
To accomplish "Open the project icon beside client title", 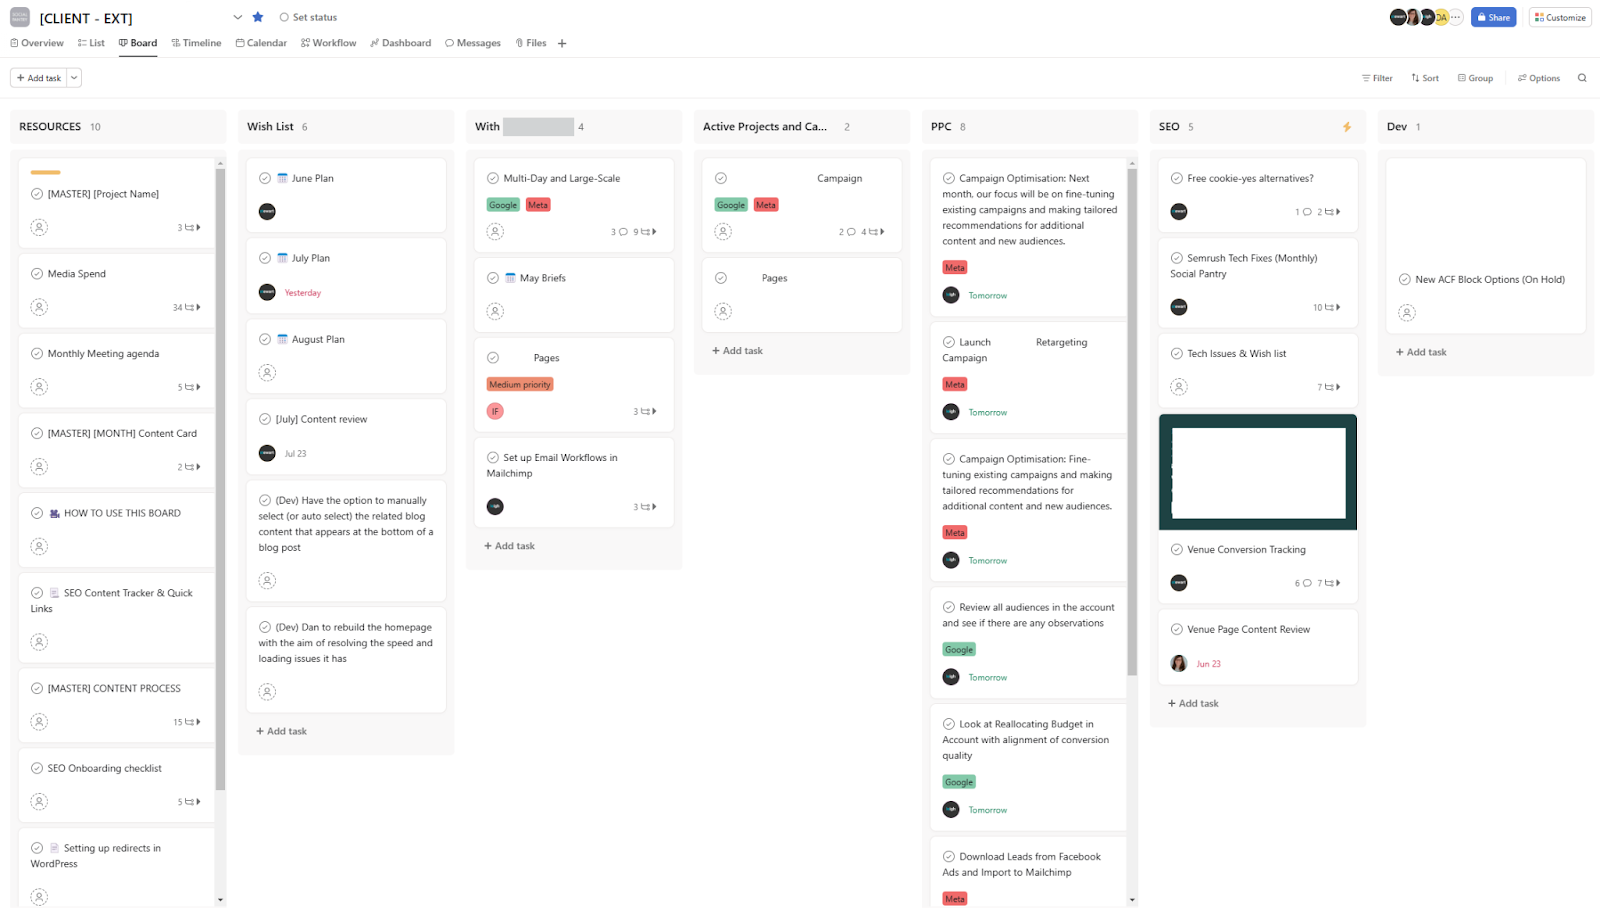I will (20, 17).
